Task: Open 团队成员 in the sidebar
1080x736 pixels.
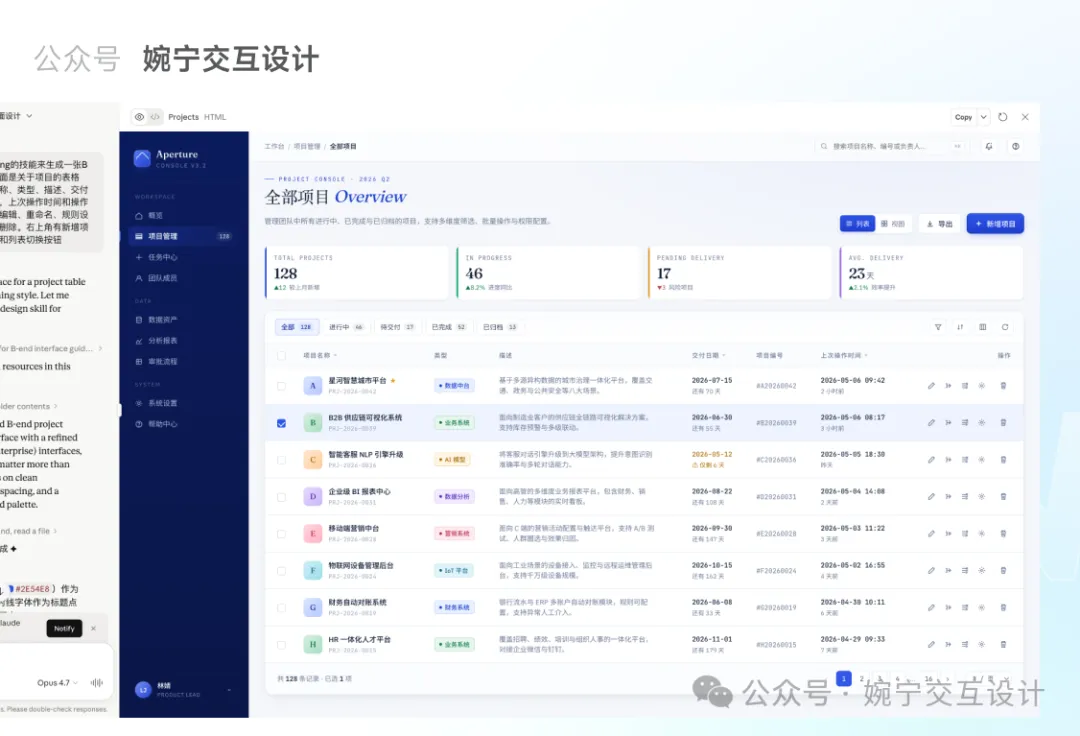Action: [184, 277]
